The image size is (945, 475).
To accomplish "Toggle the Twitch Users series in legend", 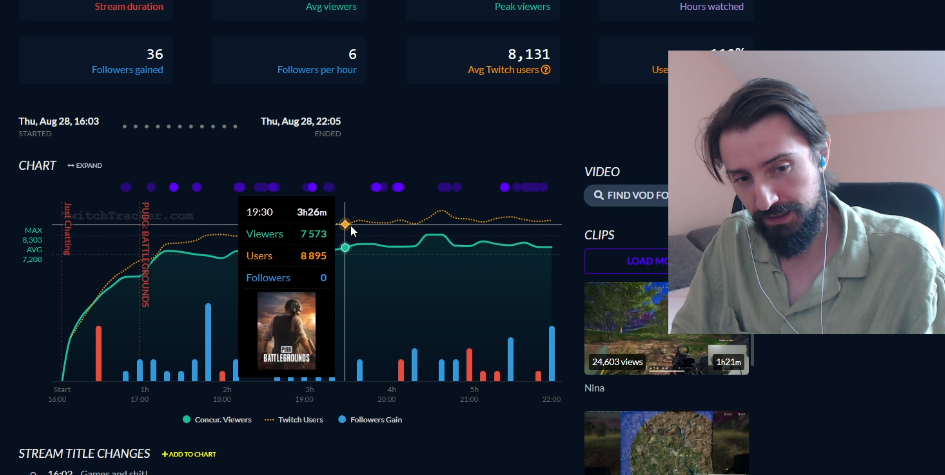I will point(294,420).
